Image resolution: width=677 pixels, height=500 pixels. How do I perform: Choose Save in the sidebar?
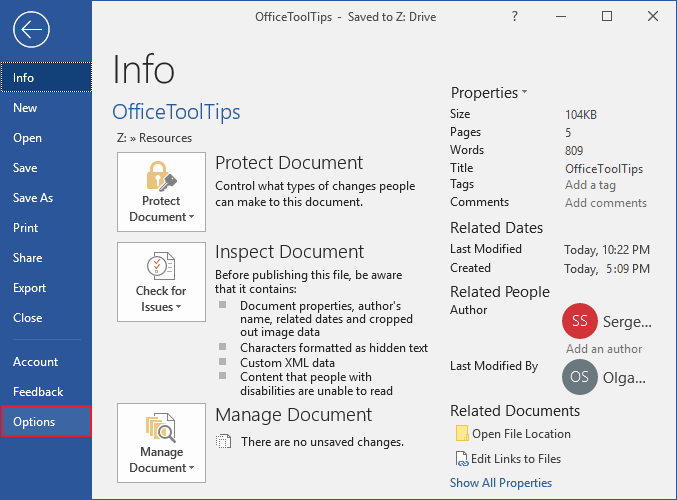click(x=46, y=168)
